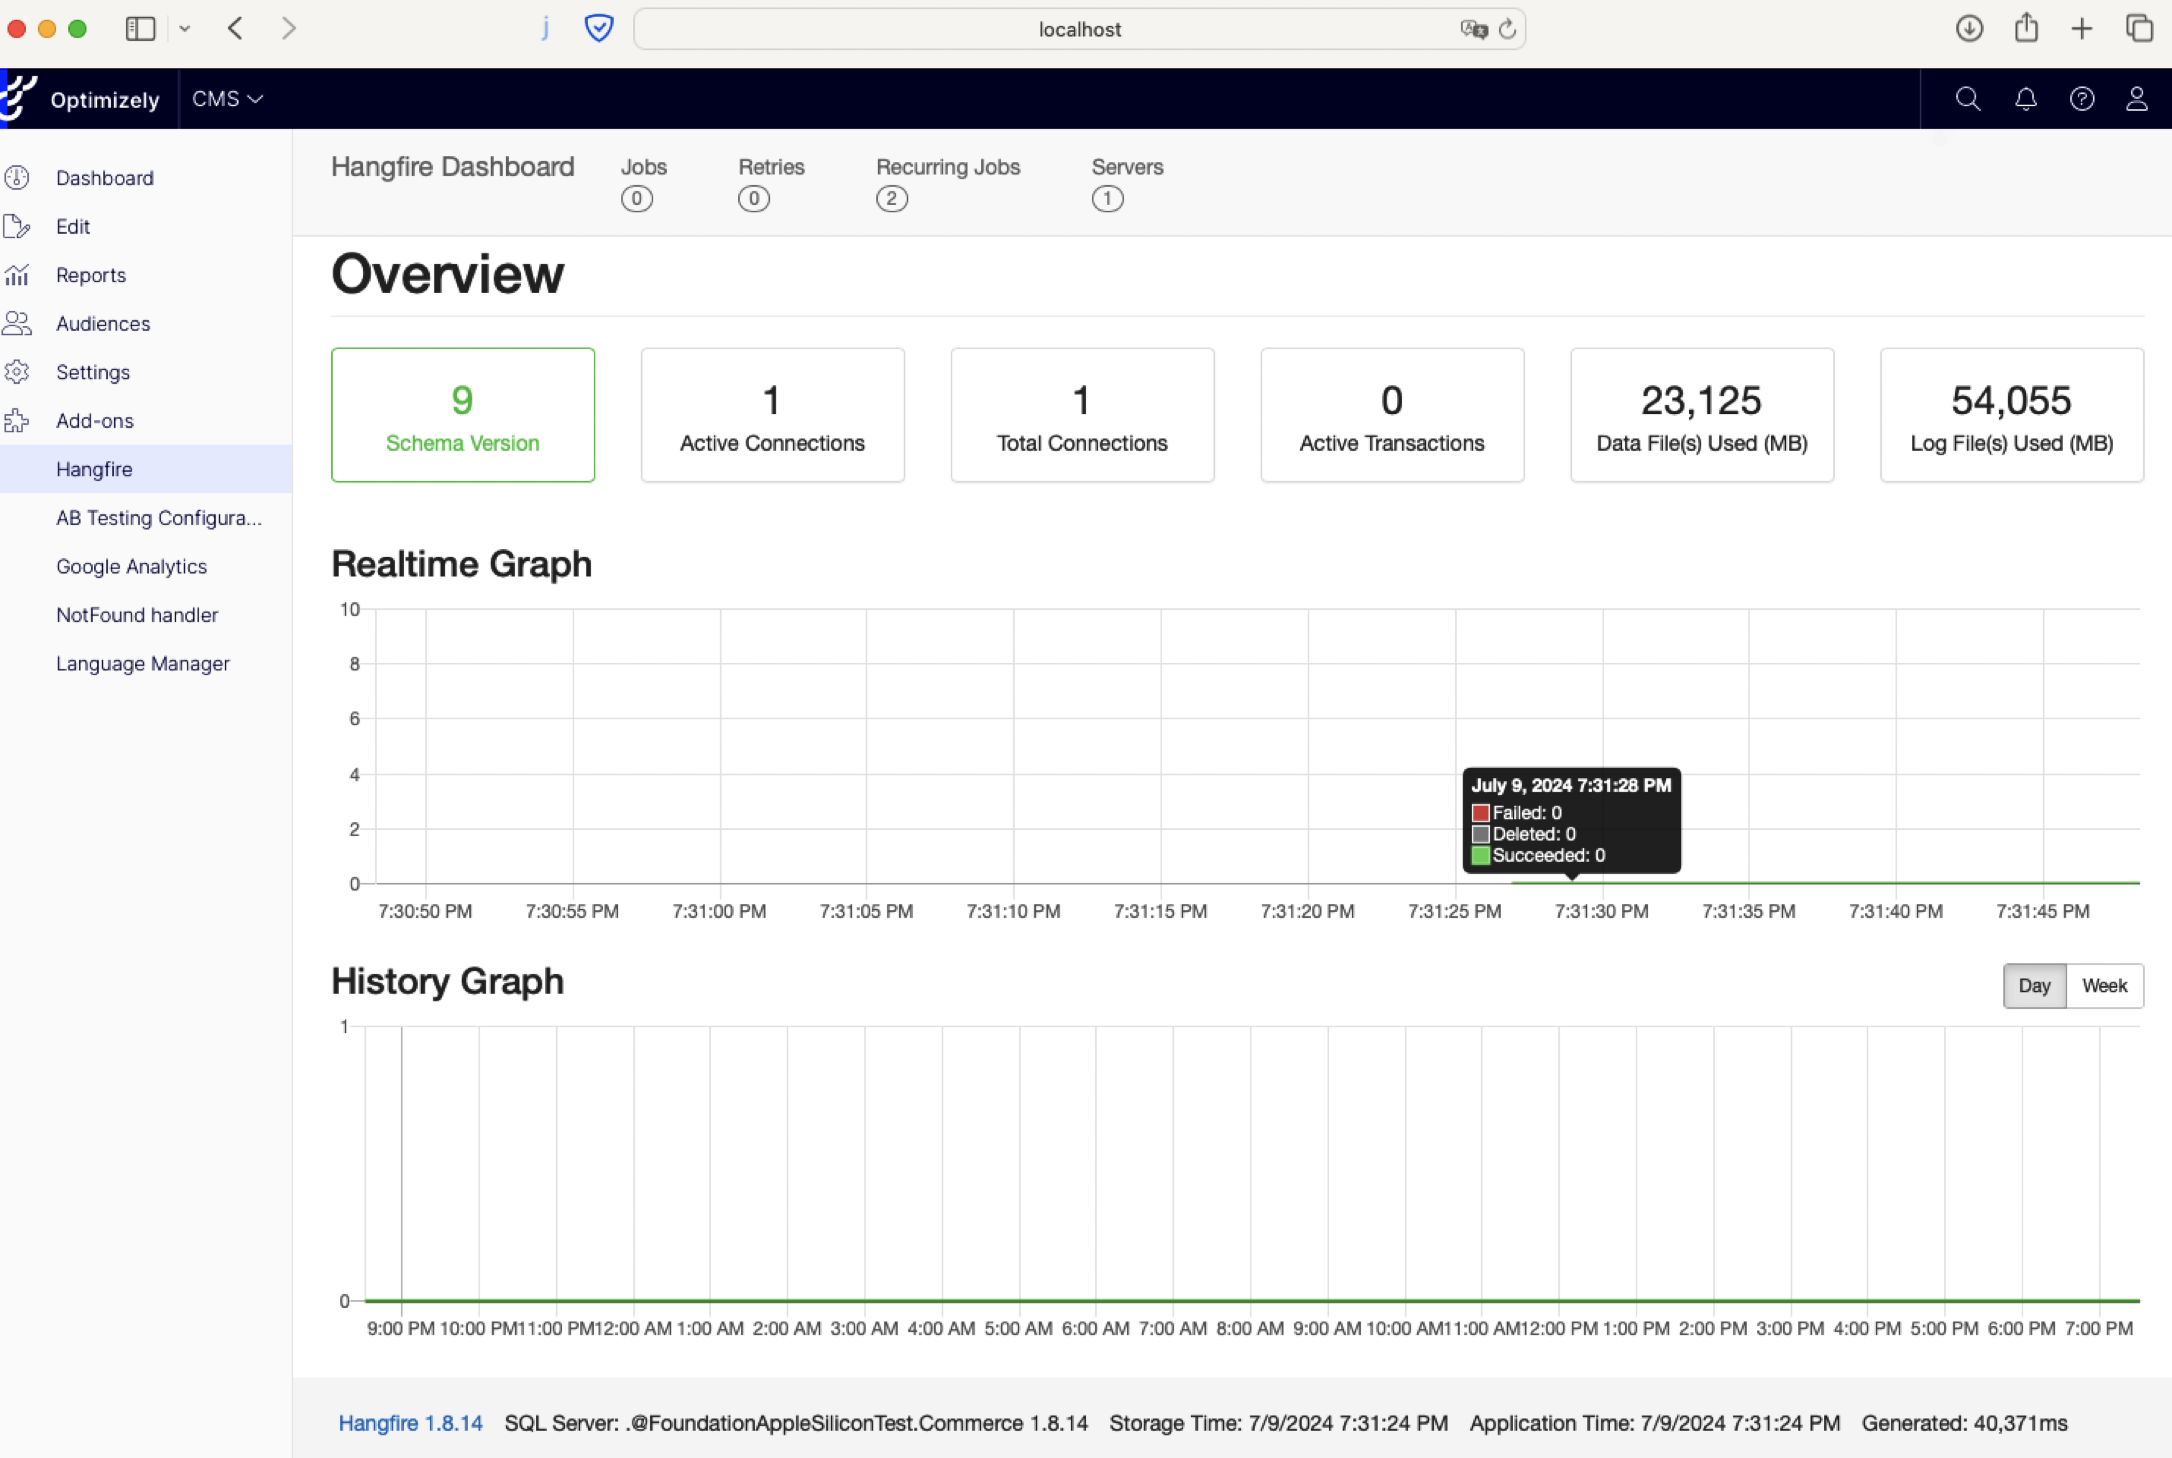Click the localhost address bar
Image resolution: width=2172 pixels, height=1458 pixels.
point(1080,29)
